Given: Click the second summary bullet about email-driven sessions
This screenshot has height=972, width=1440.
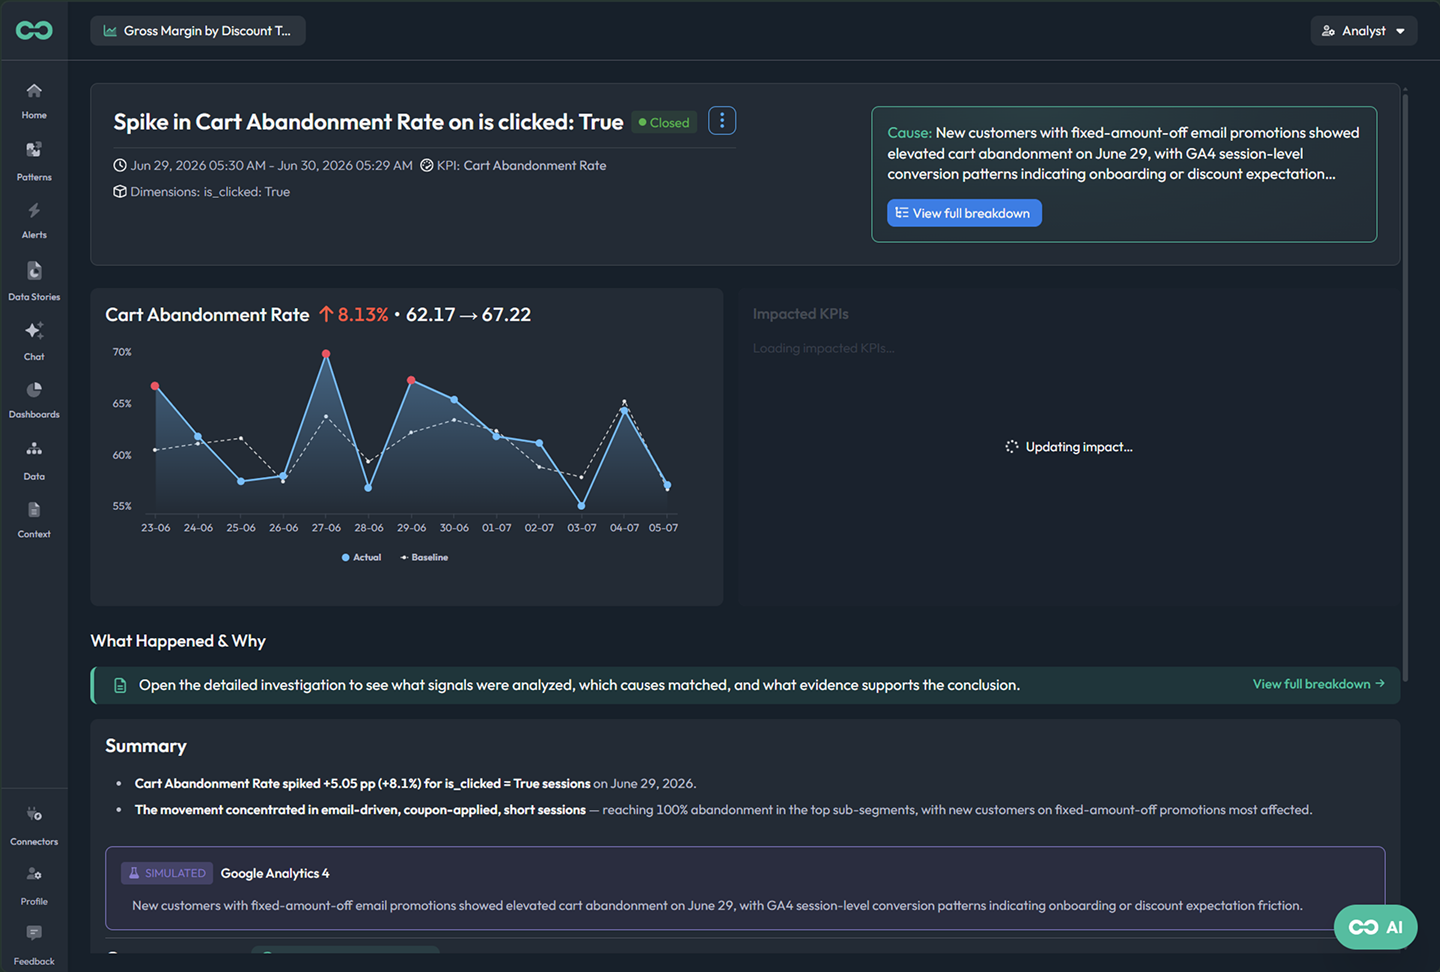Looking at the screenshot, I should coord(723,810).
